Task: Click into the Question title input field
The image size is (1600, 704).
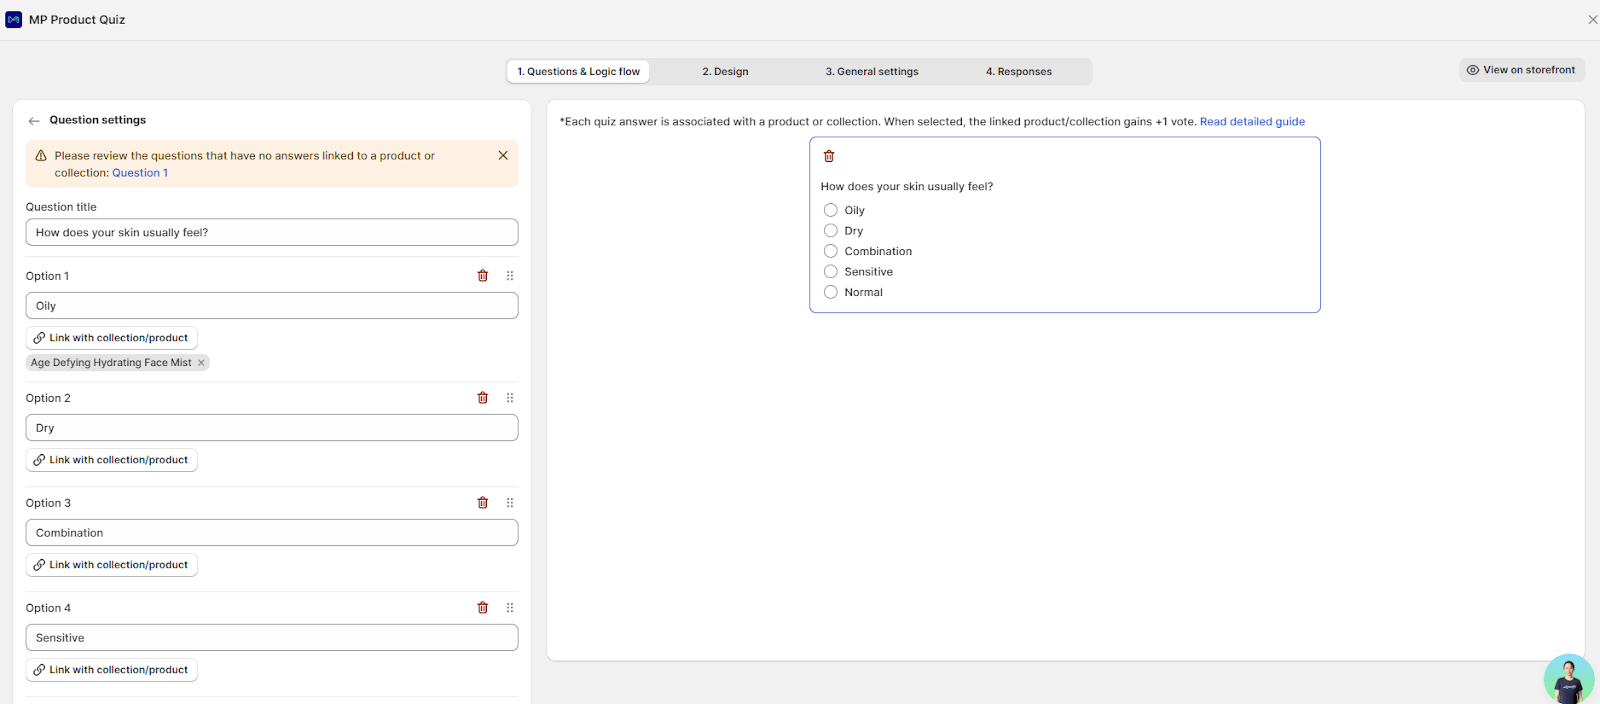Action: coord(272,232)
